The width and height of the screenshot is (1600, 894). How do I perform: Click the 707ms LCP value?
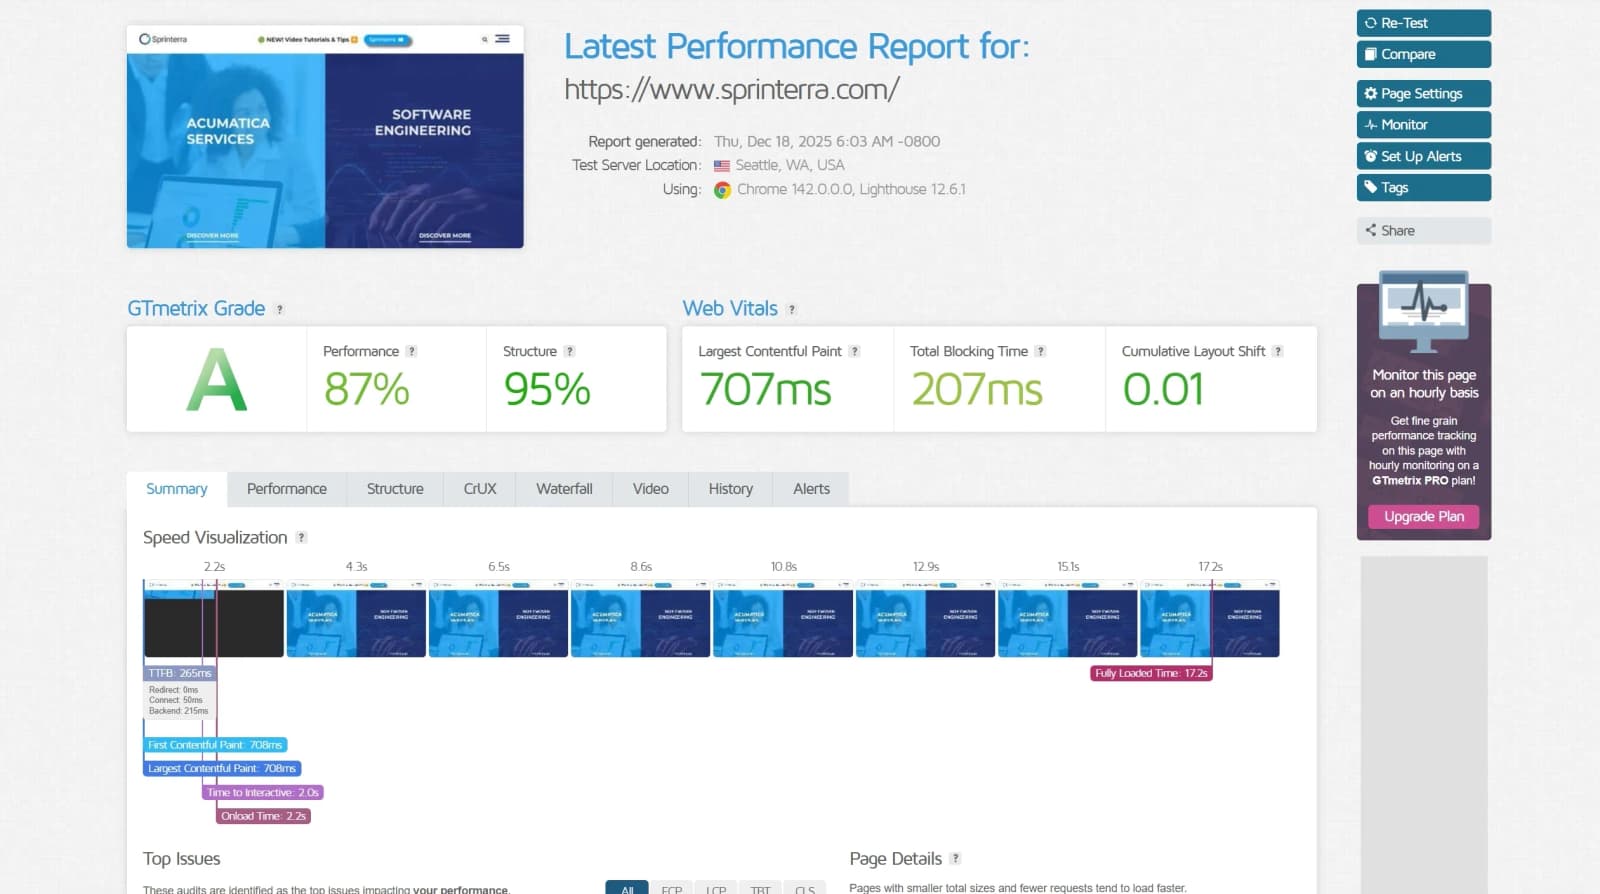(765, 390)
